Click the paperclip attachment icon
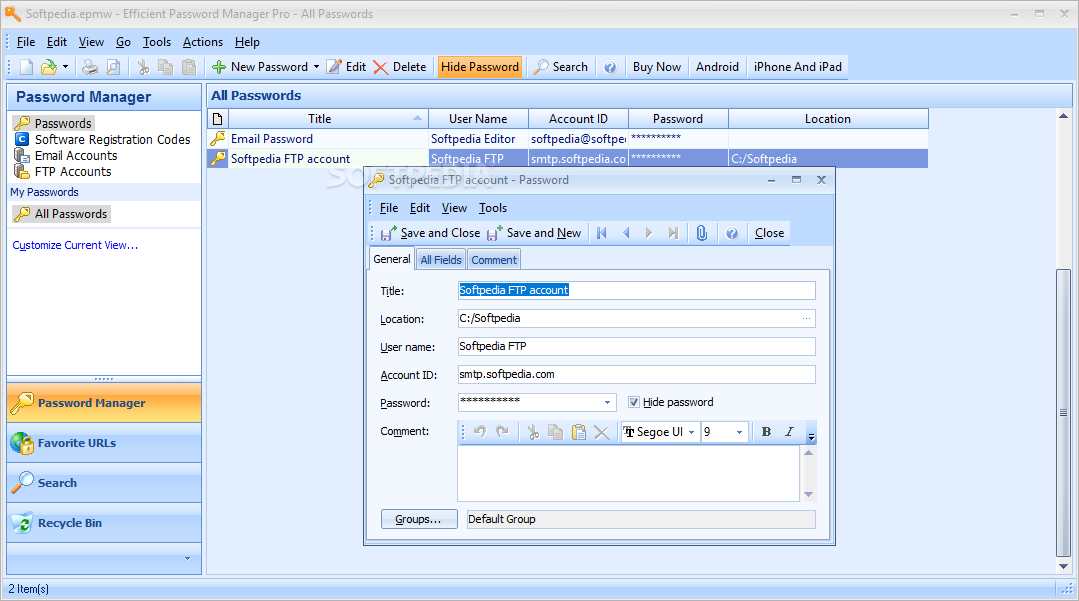Screen dimensions: 1079x601 (x=701, y=233)
